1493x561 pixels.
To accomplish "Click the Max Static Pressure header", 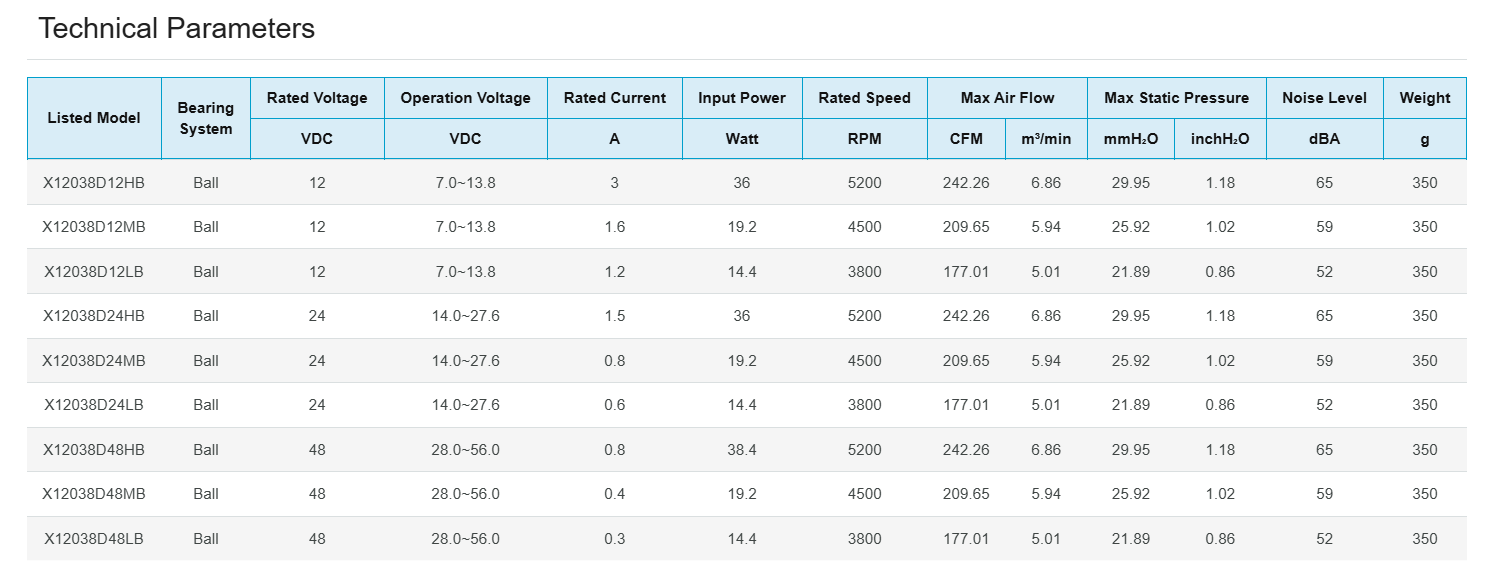I will 1176,98.
